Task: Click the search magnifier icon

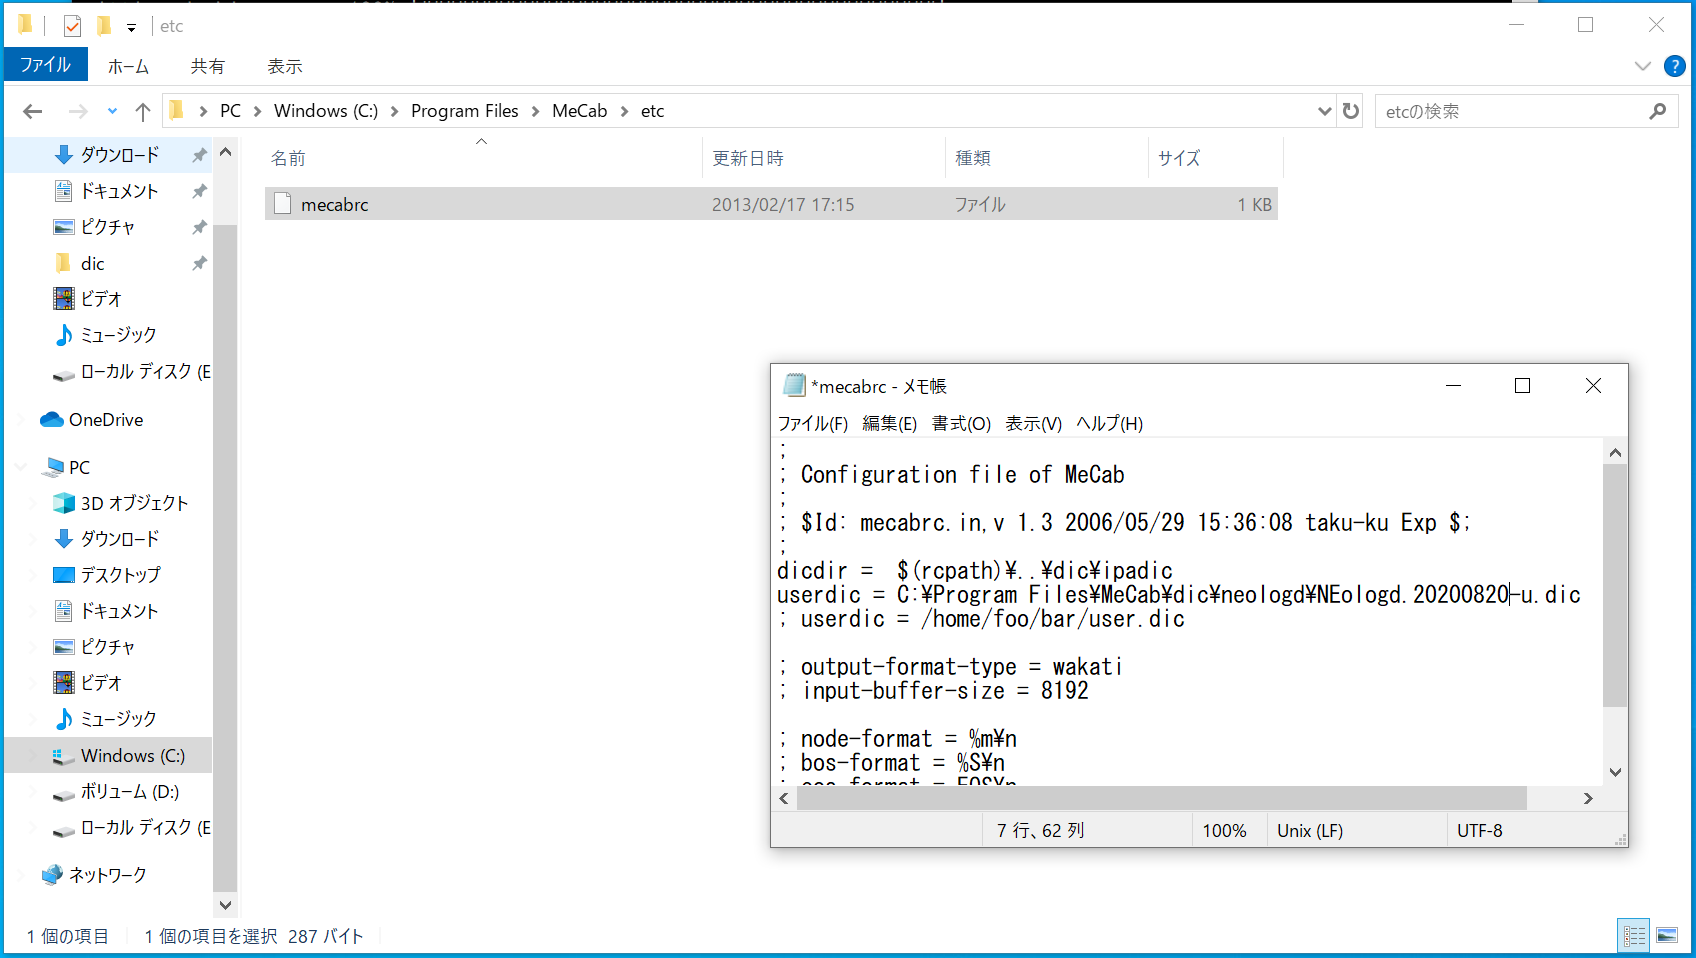Action: click(x=1657, y=111)
